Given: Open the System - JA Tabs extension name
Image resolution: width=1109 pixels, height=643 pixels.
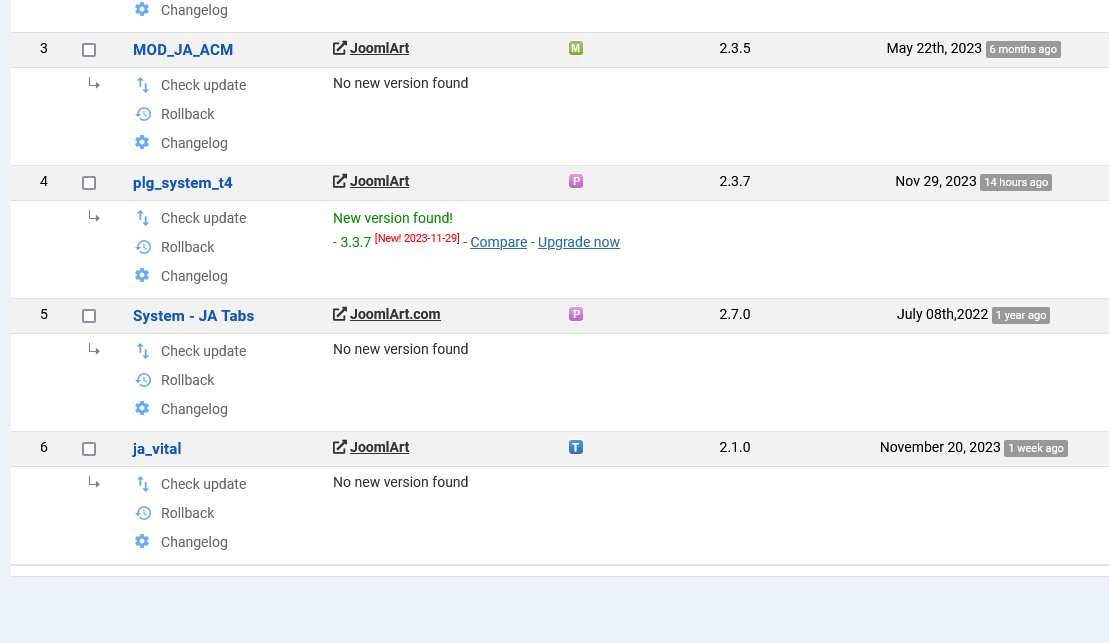Looking at the screenshot, I should (x=193, y=316).
